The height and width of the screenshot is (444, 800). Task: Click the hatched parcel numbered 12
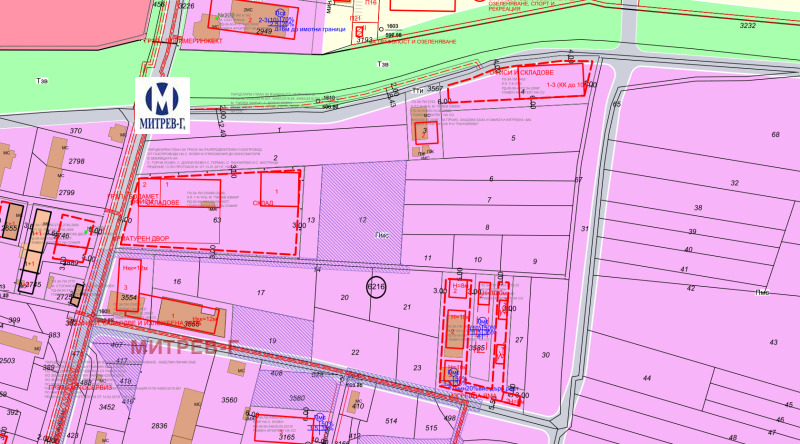pos(362,219)
